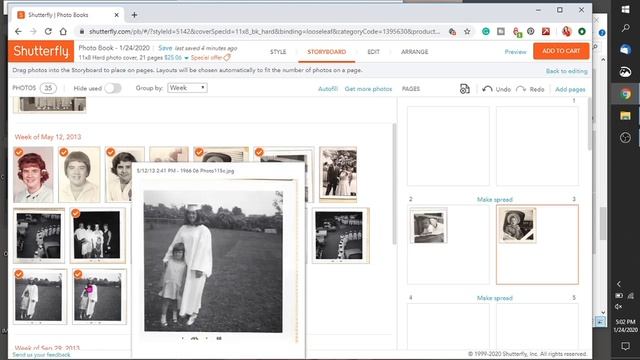
Task: Click the photo panel vertical scrollbar
Action: [394, 184]
